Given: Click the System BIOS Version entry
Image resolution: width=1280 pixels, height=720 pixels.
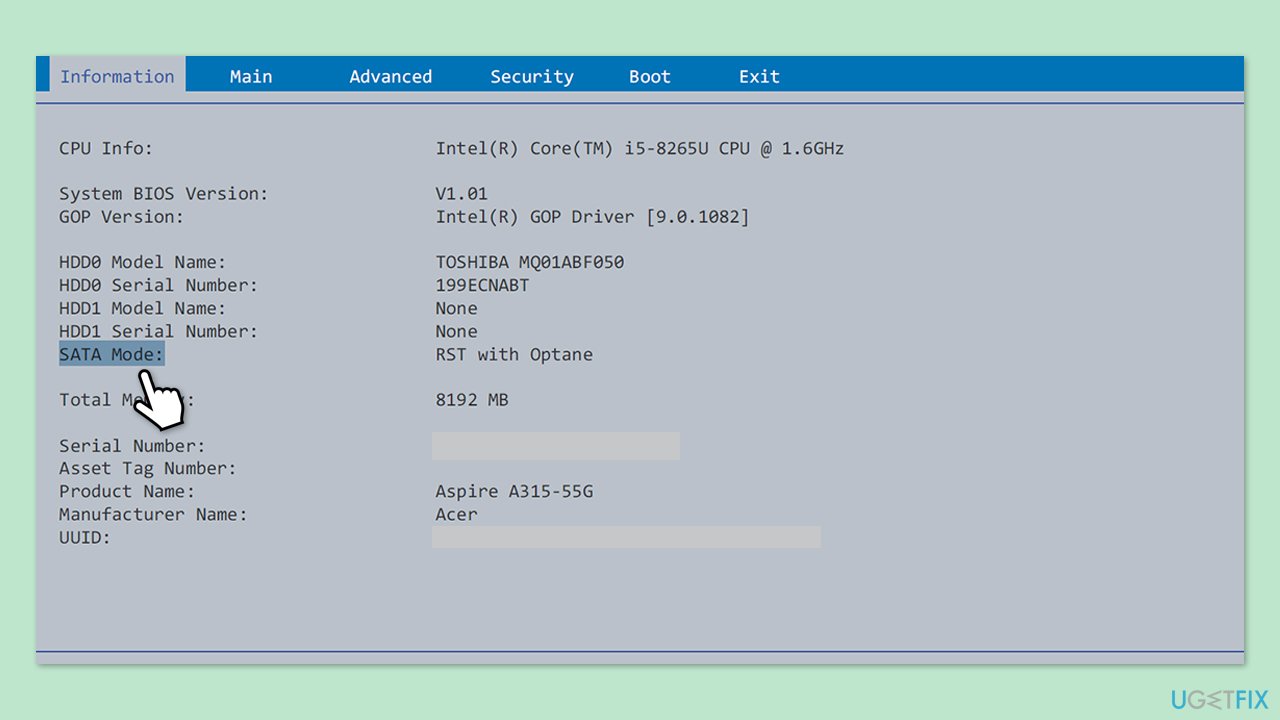Looking at the screenshot, I should 163,193.
